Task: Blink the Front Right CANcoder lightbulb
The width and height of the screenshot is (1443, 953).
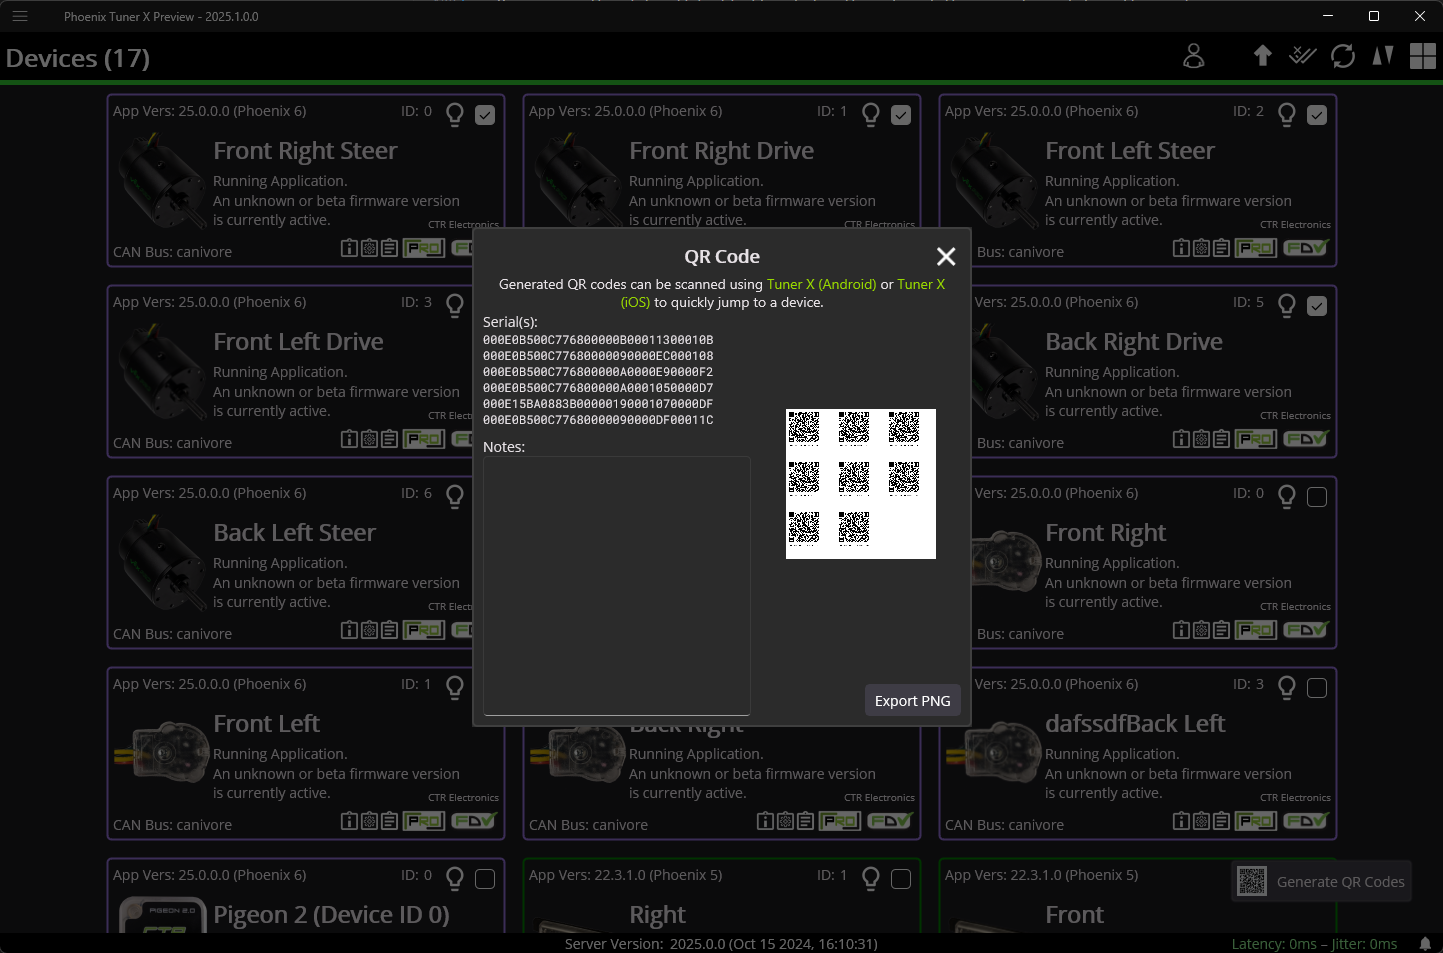Action: click(x=1287, y=496)
